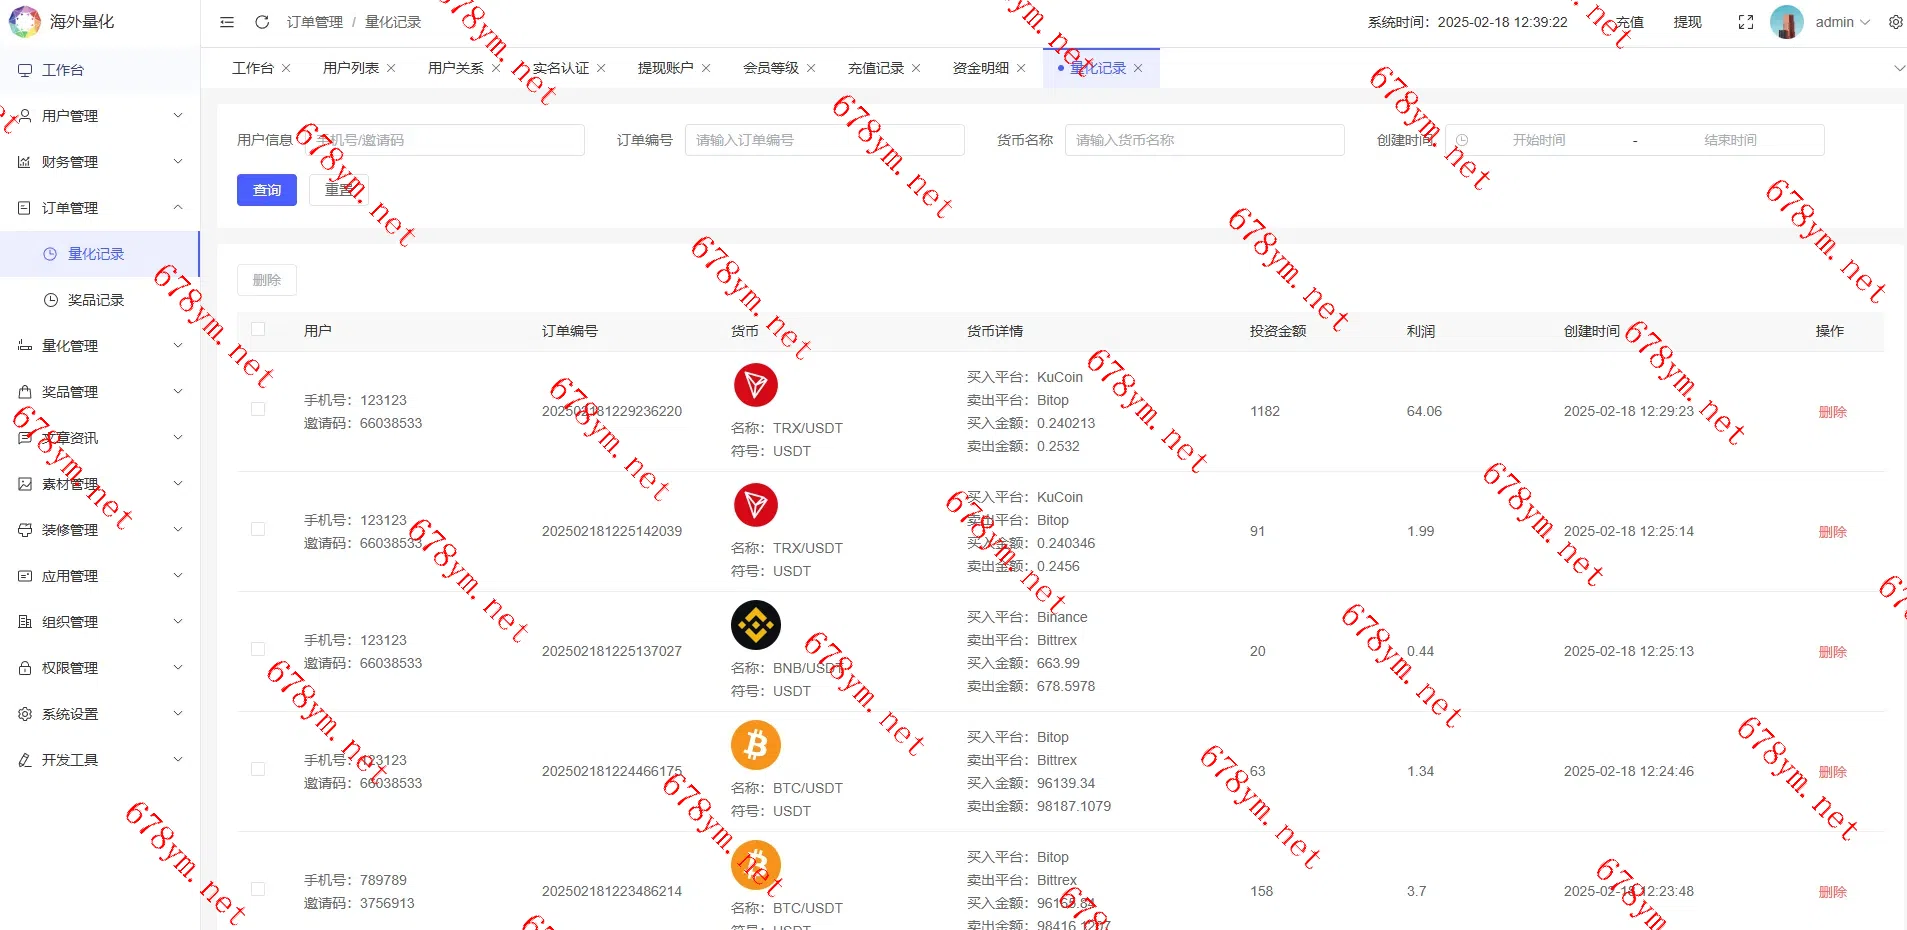
Task: Toggle fullscreen mode icon
Action: [x=1746, y=22]
